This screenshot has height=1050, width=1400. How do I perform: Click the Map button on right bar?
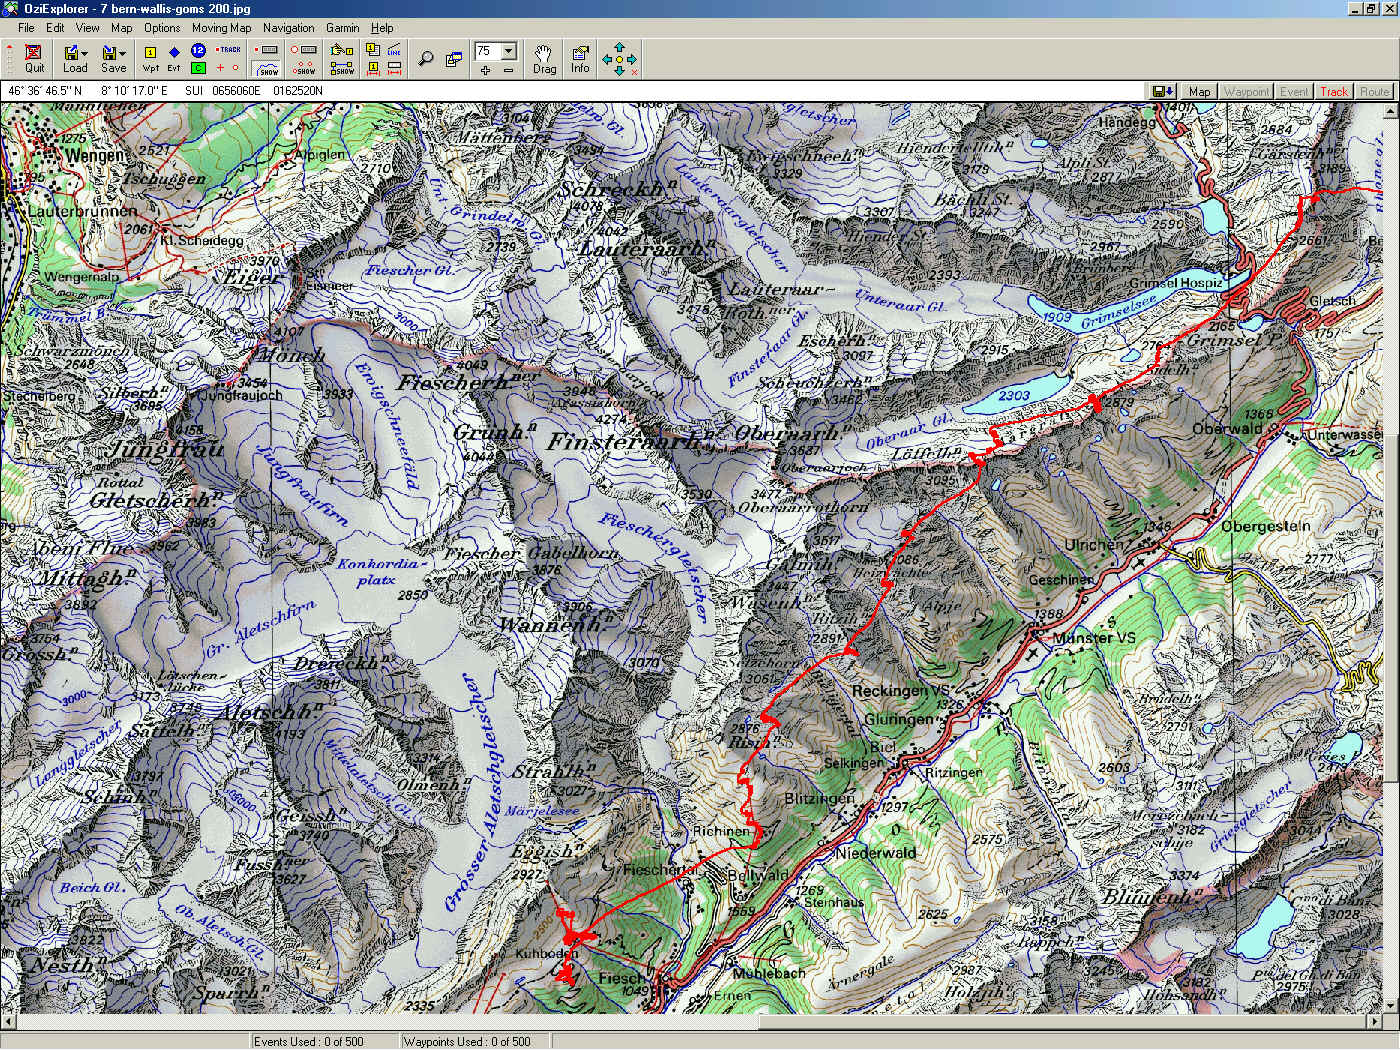[x=1199, y=91]
